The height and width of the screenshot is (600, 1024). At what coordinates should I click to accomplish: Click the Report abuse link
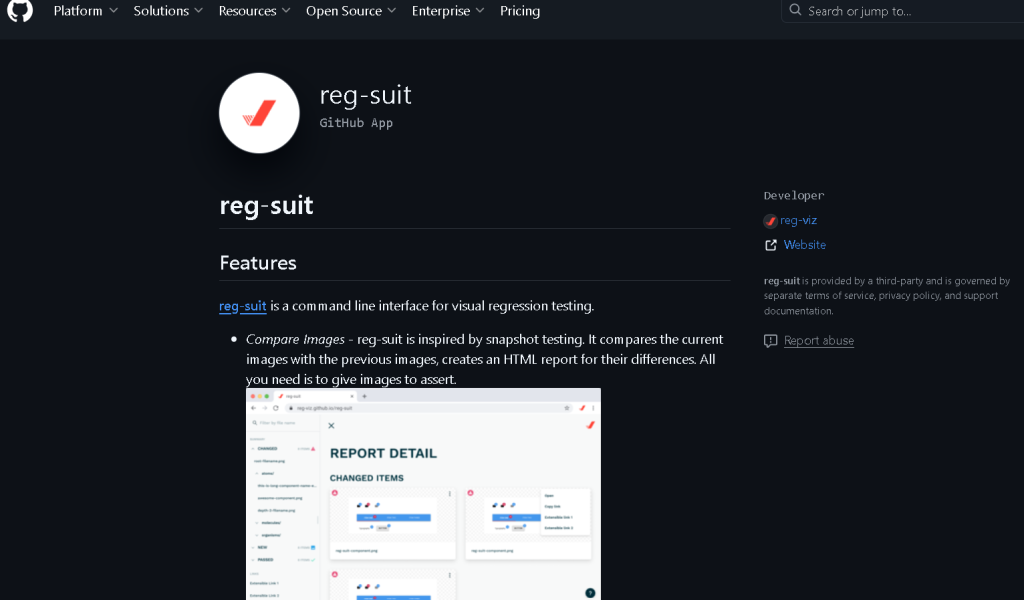coord(818,341)
